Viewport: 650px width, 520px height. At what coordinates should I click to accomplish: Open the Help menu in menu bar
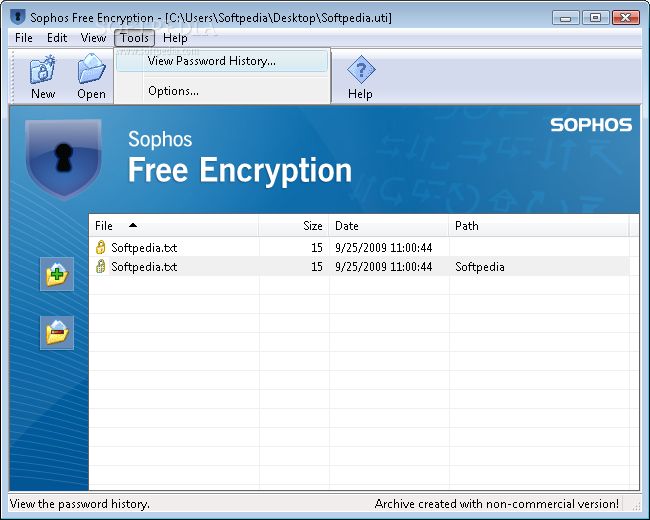coord(175,38)
